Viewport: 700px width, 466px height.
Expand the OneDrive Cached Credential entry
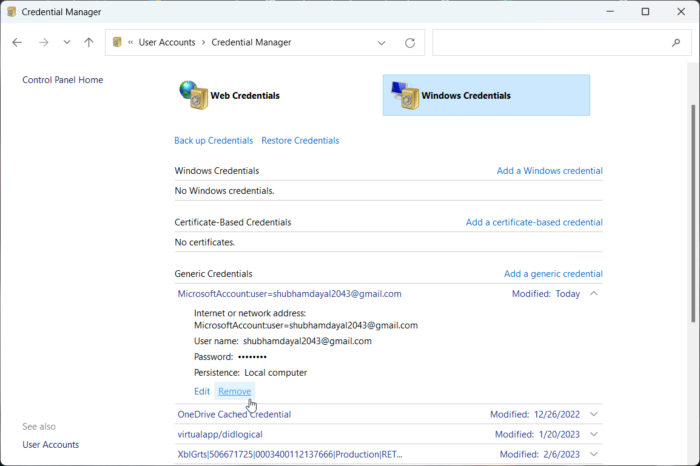point(594,414)
